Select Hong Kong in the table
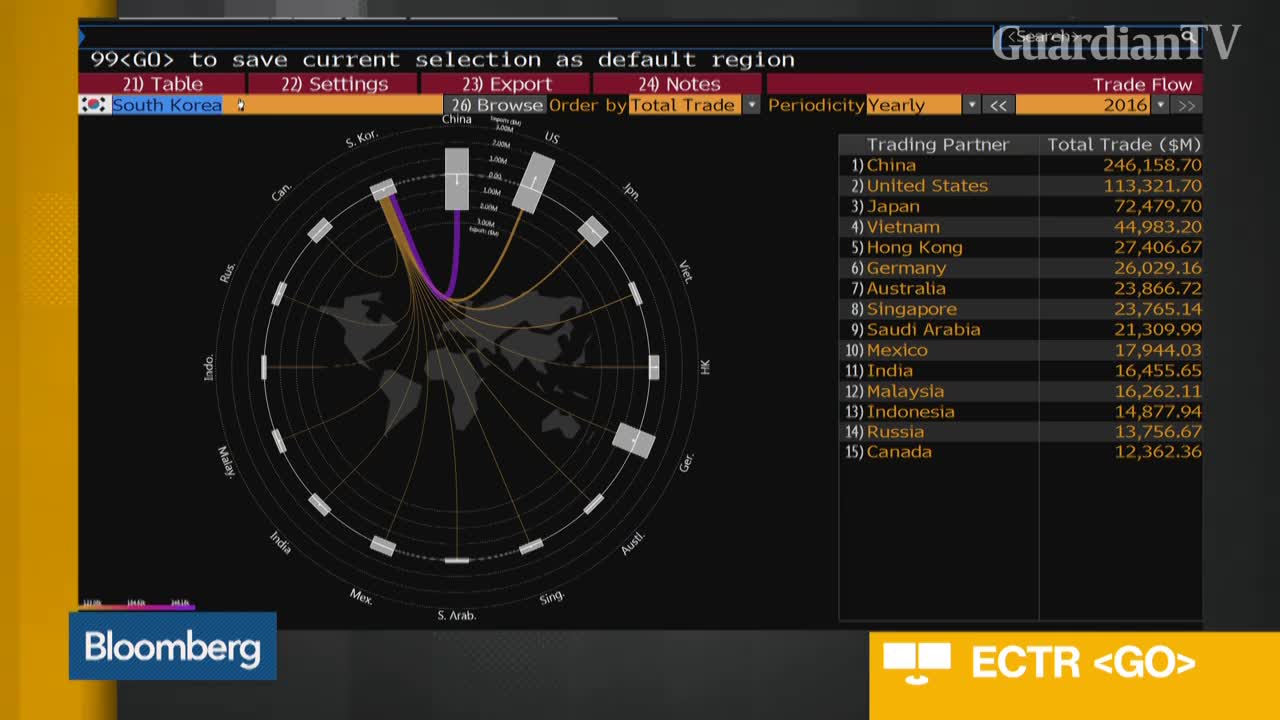This screenshot has width=1280, height=720. coord(915,247)
